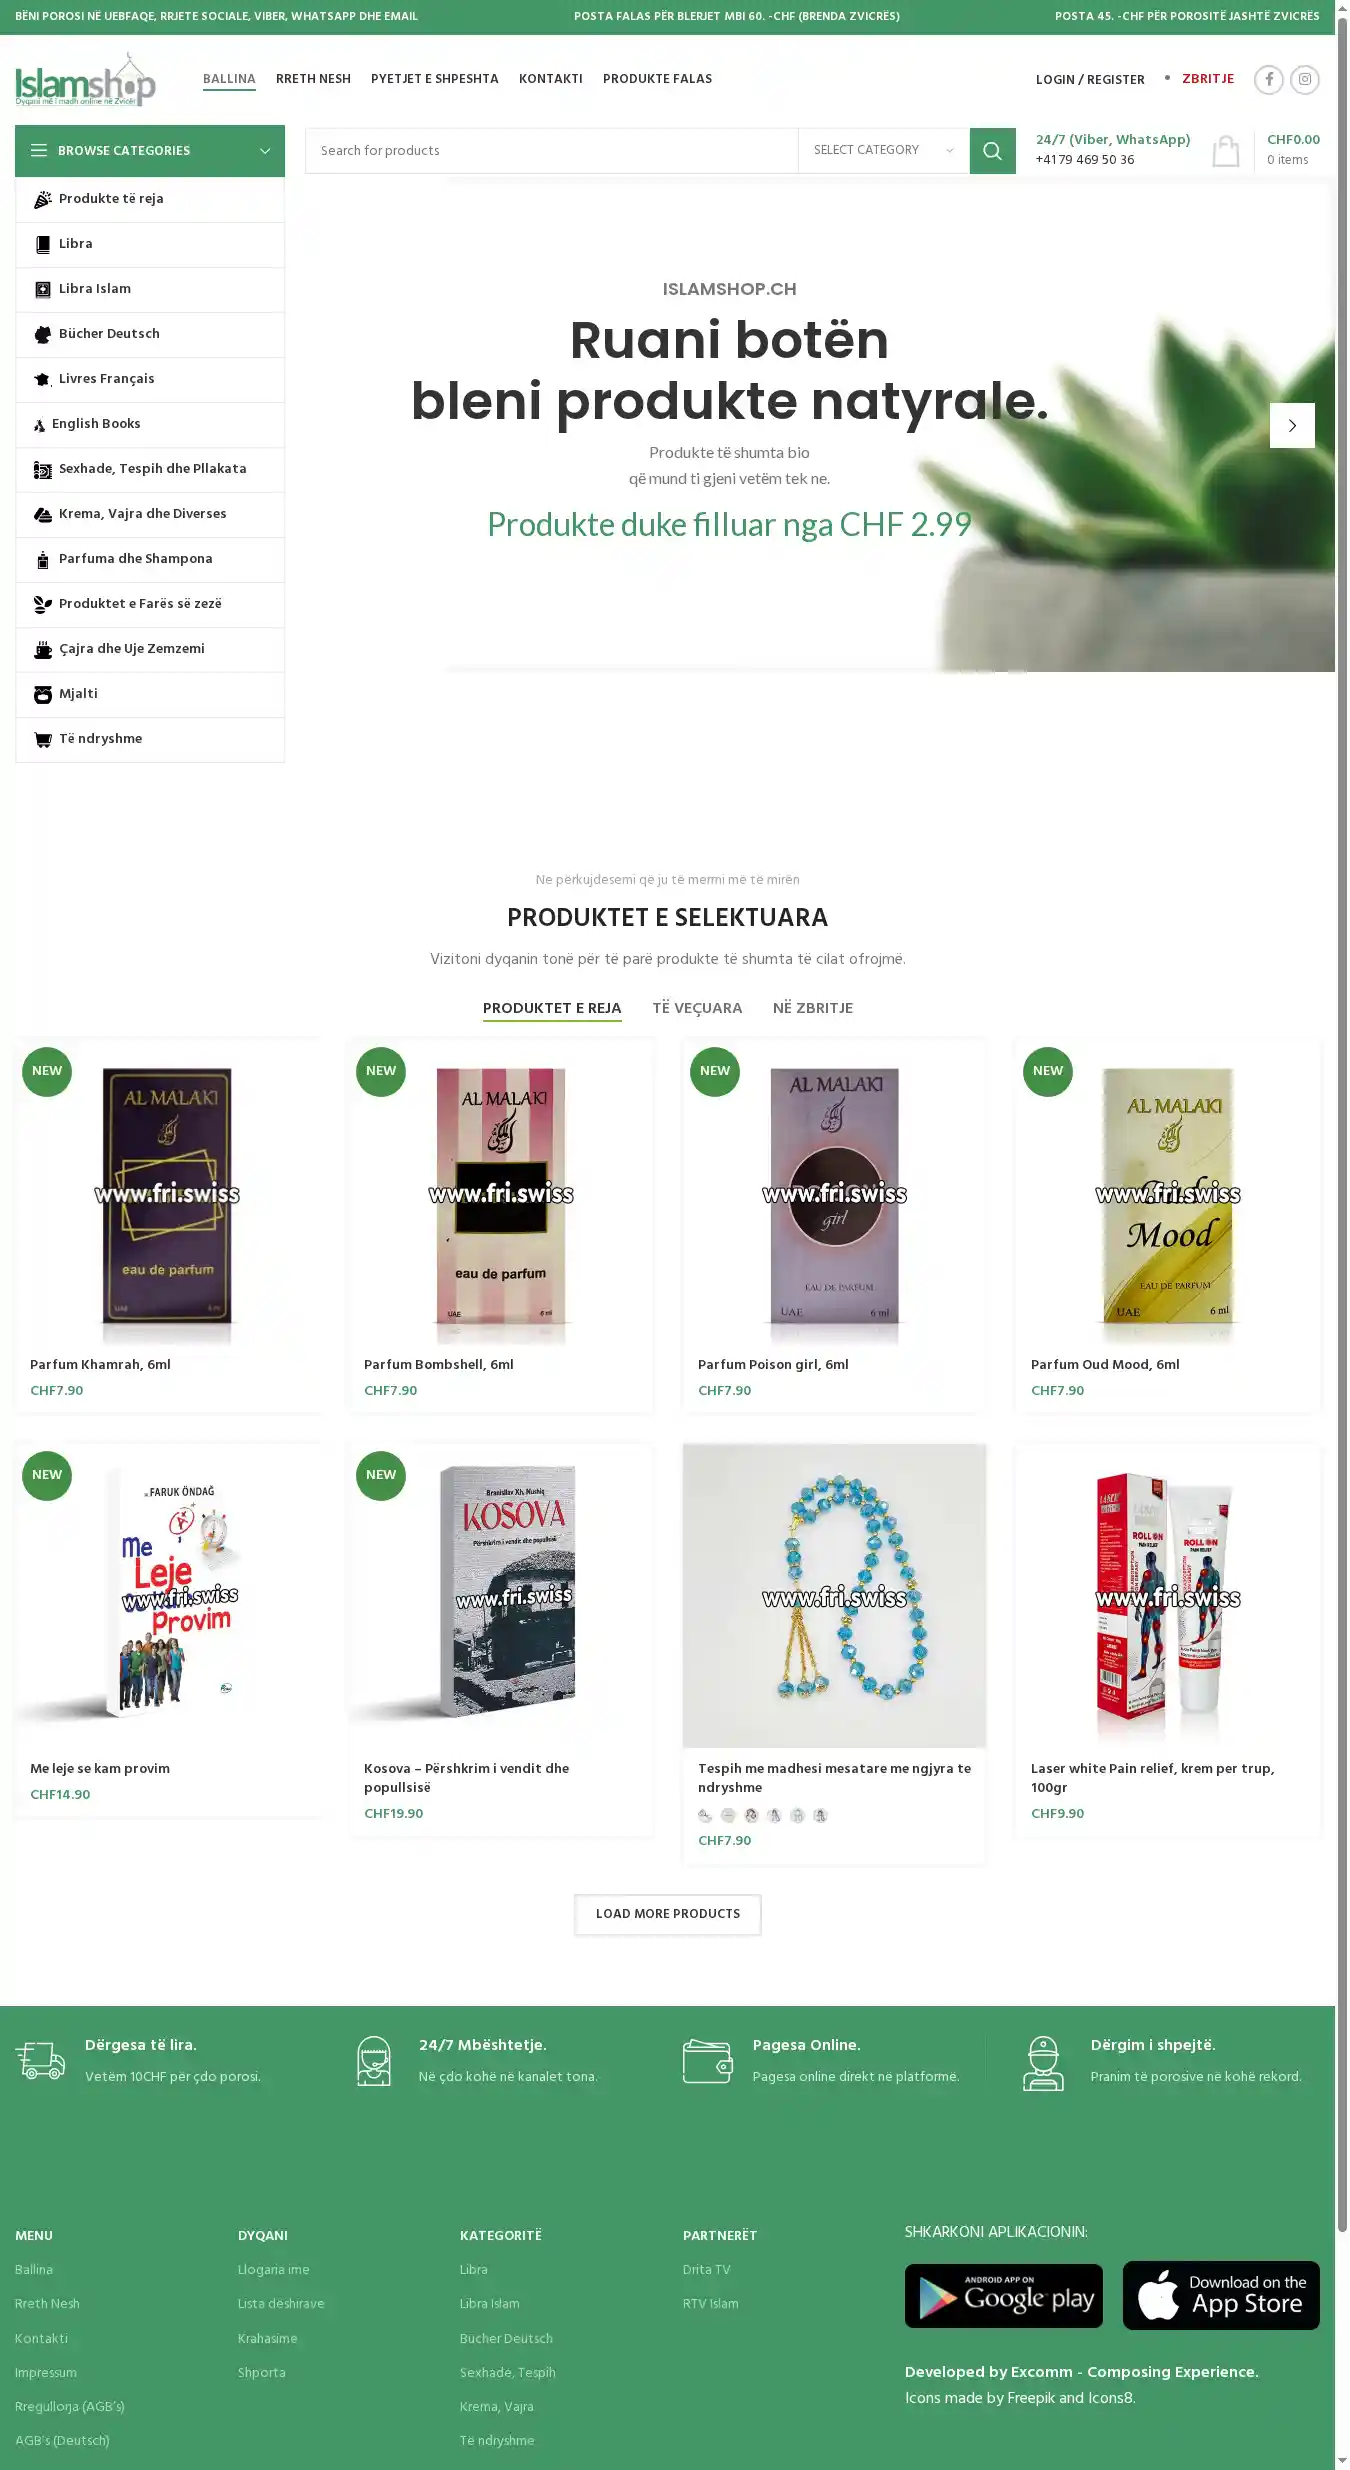Click Load More Products button
Screen dimensions: 1350x2470
coord(668,1914)
